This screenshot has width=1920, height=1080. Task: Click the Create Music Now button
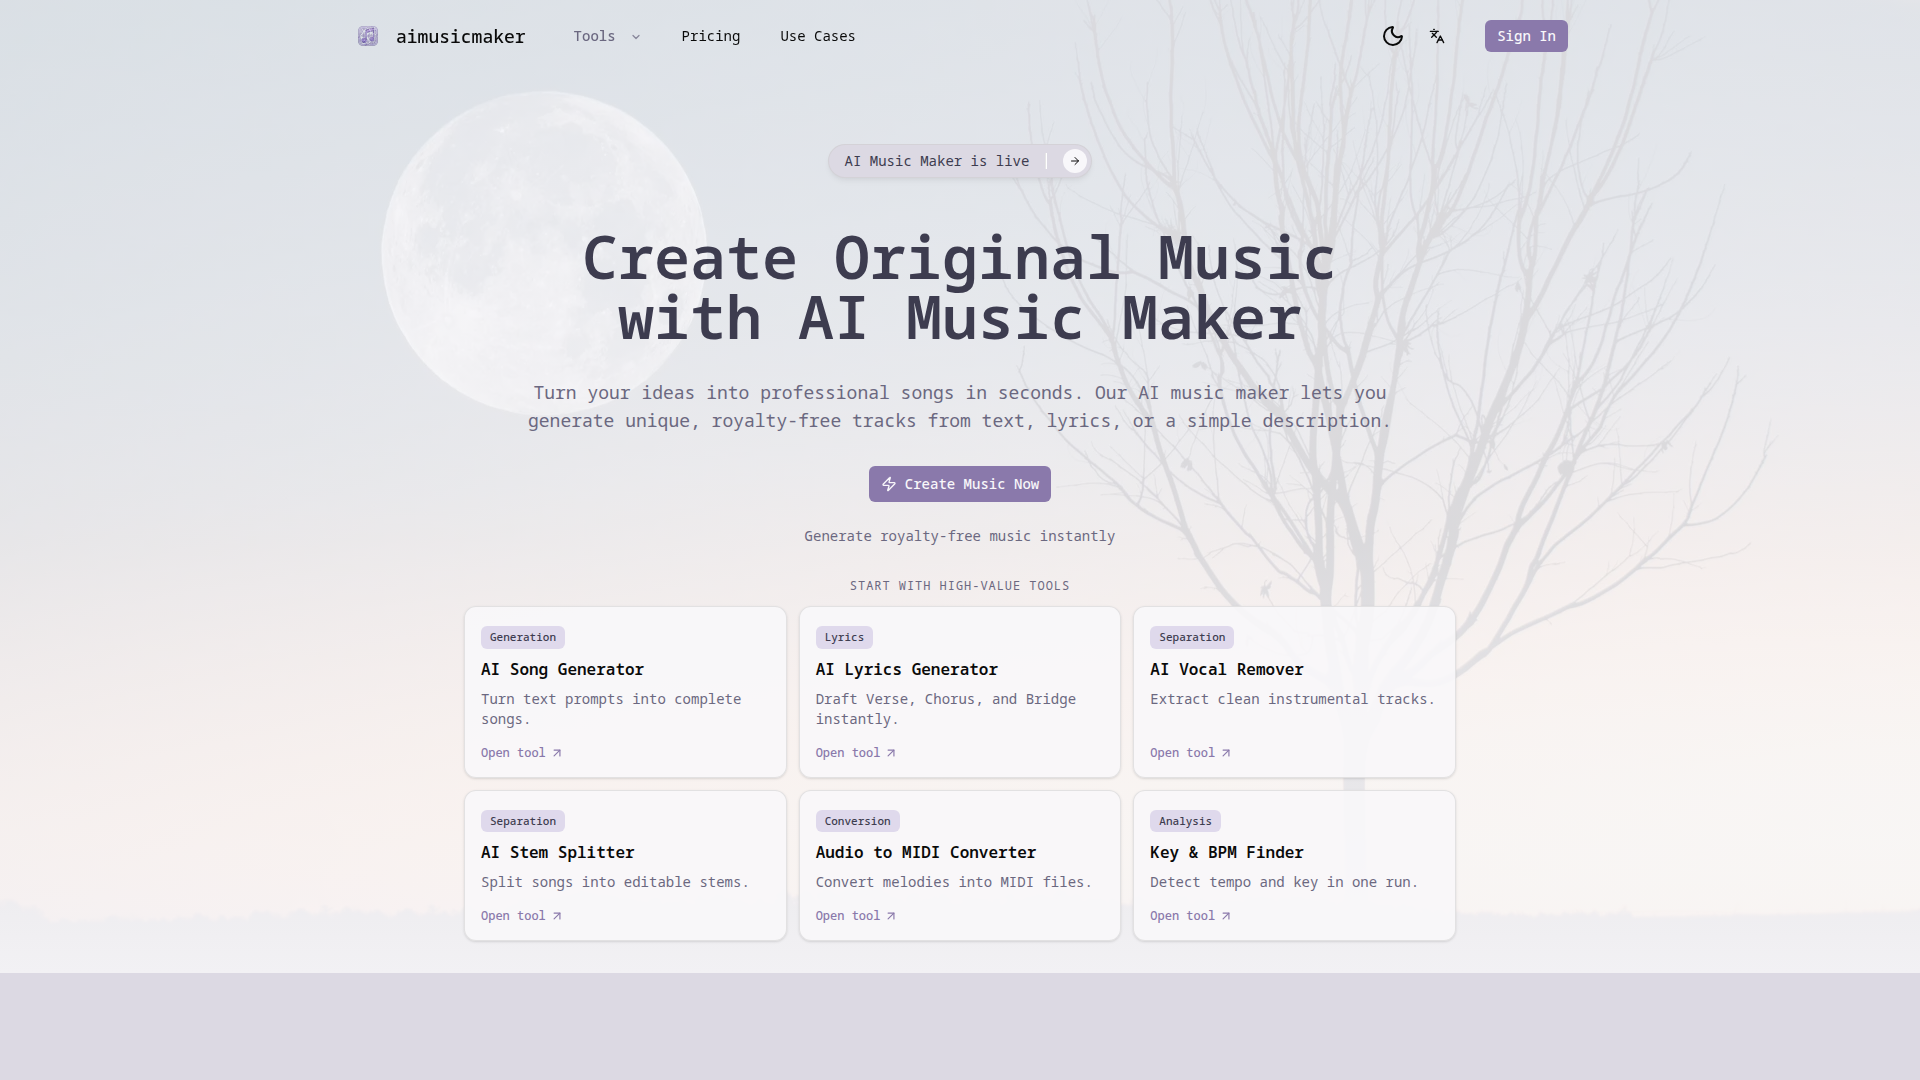point(959,484)
